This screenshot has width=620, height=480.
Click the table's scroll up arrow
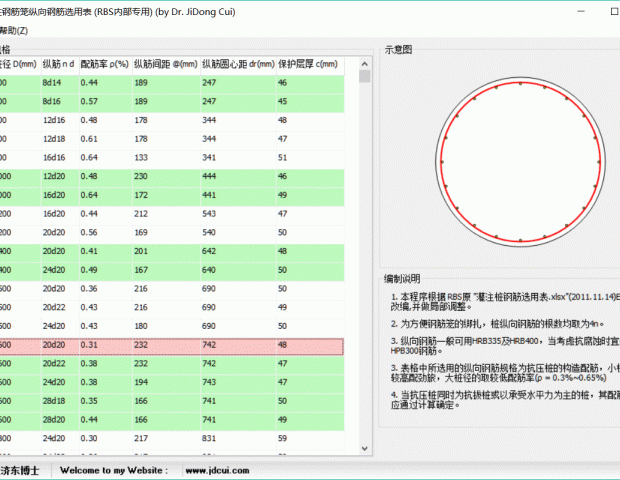click(x=365, y=76)
